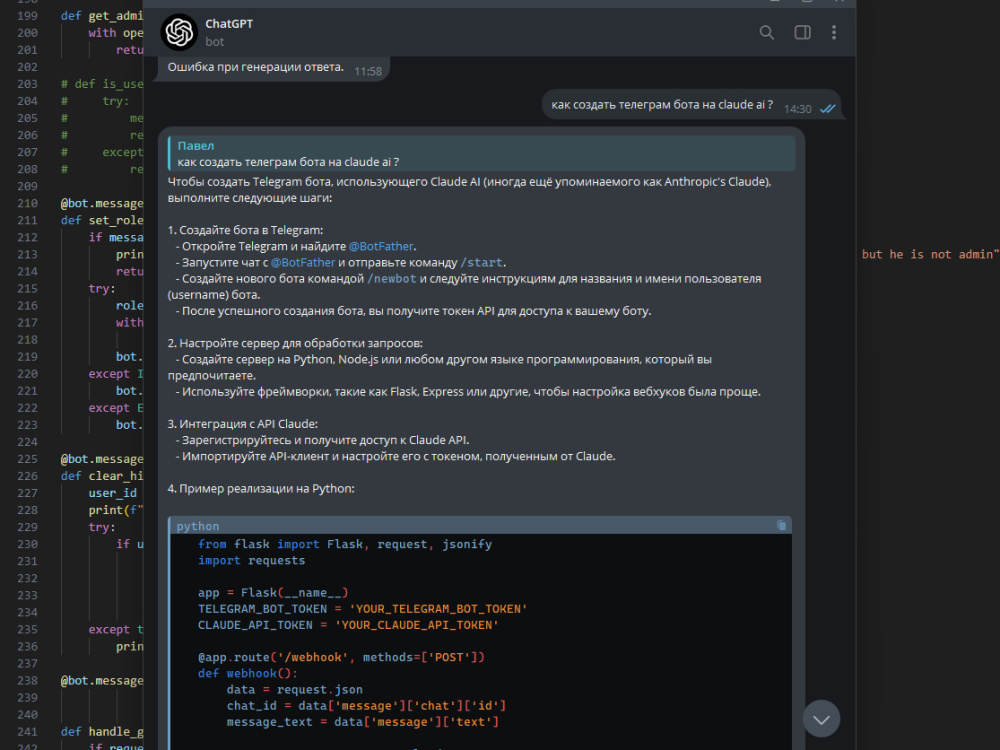
Task: Open the ChatGPT bot avatar
Action: [179, 32]
